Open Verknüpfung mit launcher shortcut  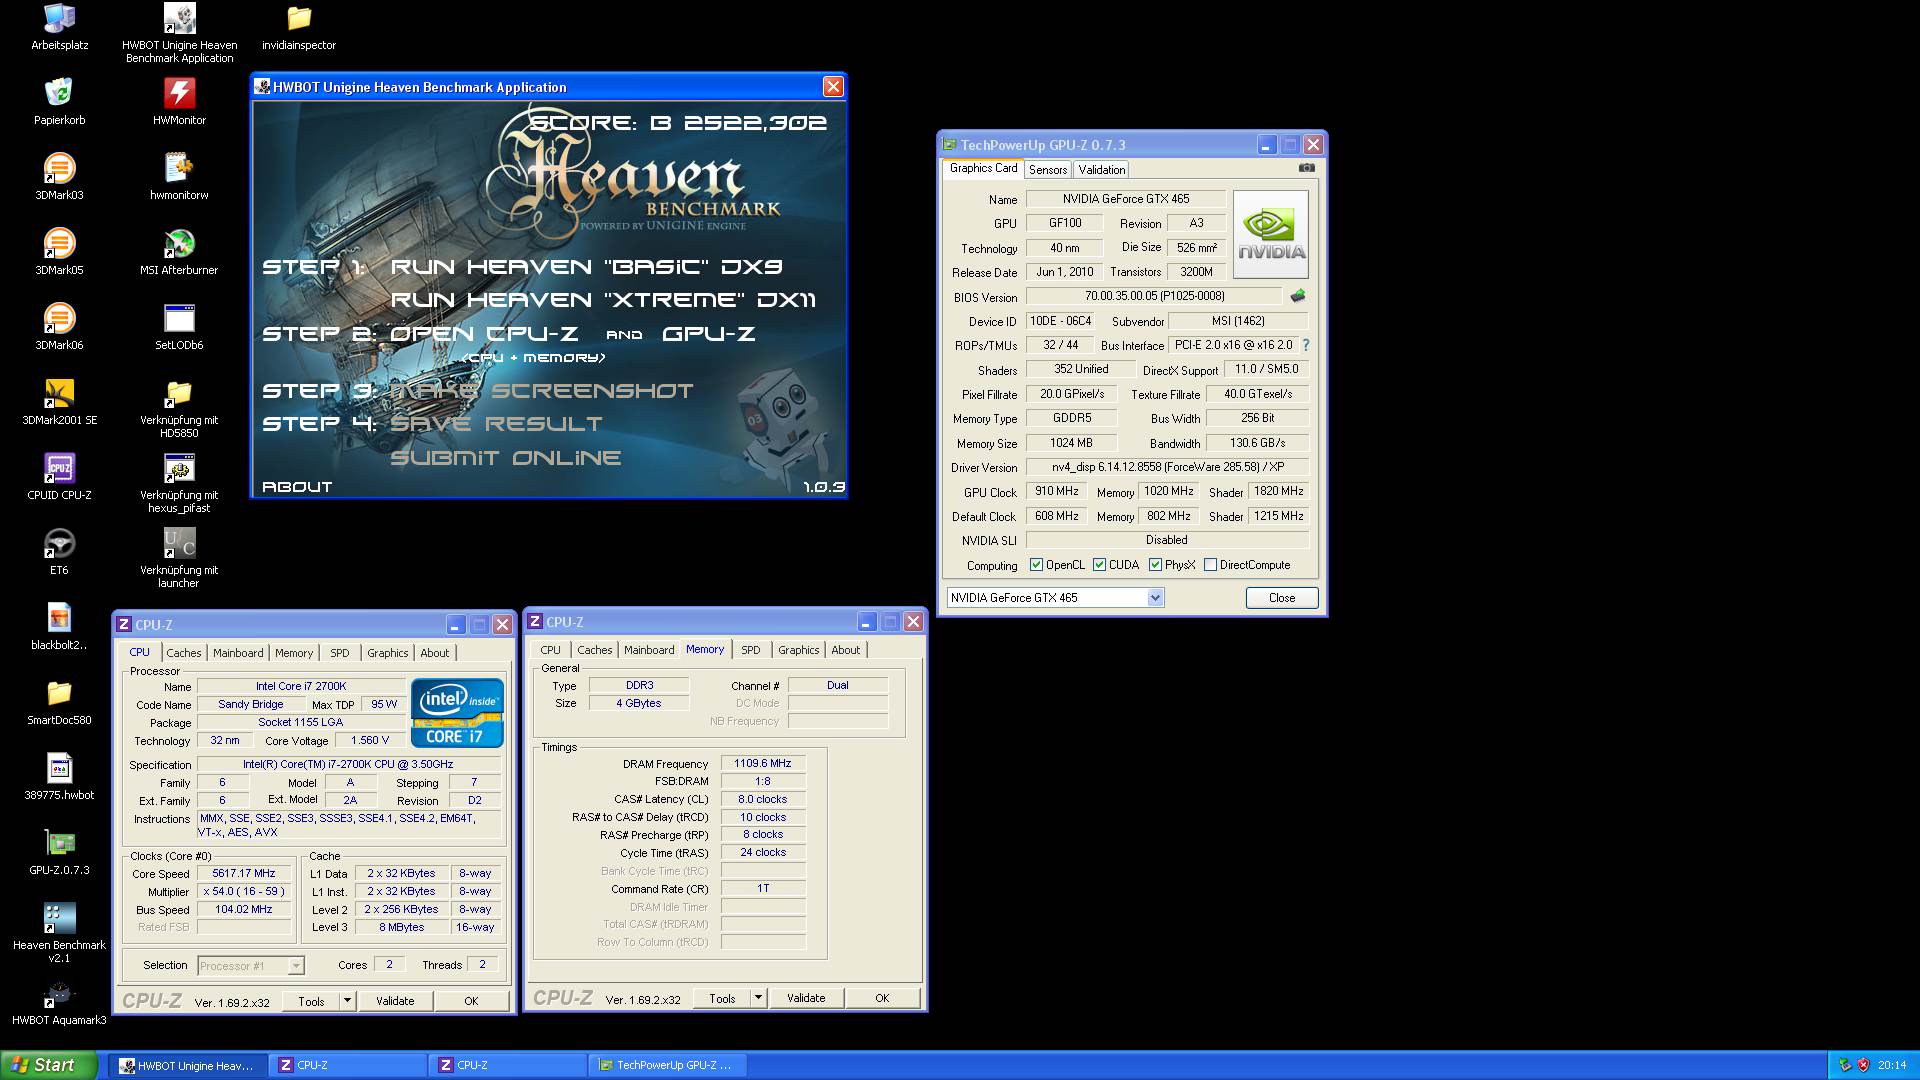click(x=179, y=558)
